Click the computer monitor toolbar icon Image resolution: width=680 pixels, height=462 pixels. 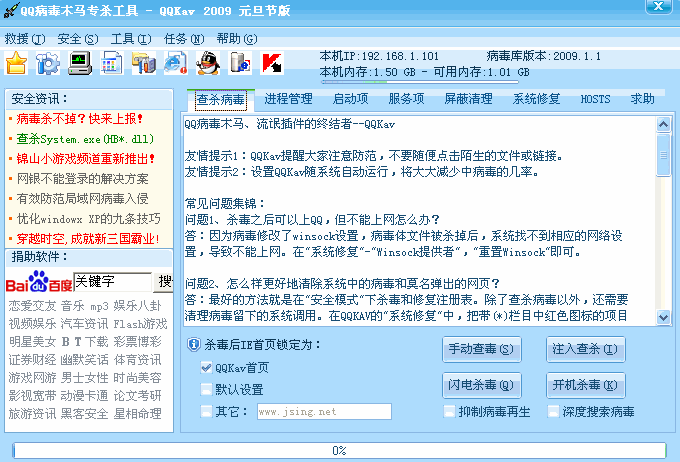pos(80,63)
